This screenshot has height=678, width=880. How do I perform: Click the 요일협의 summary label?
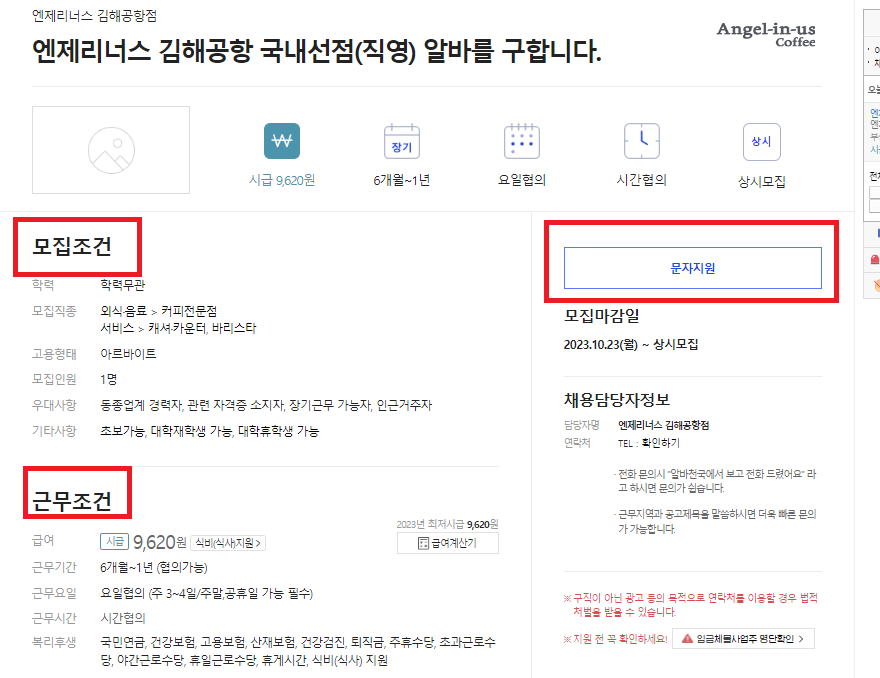[522, 180]
